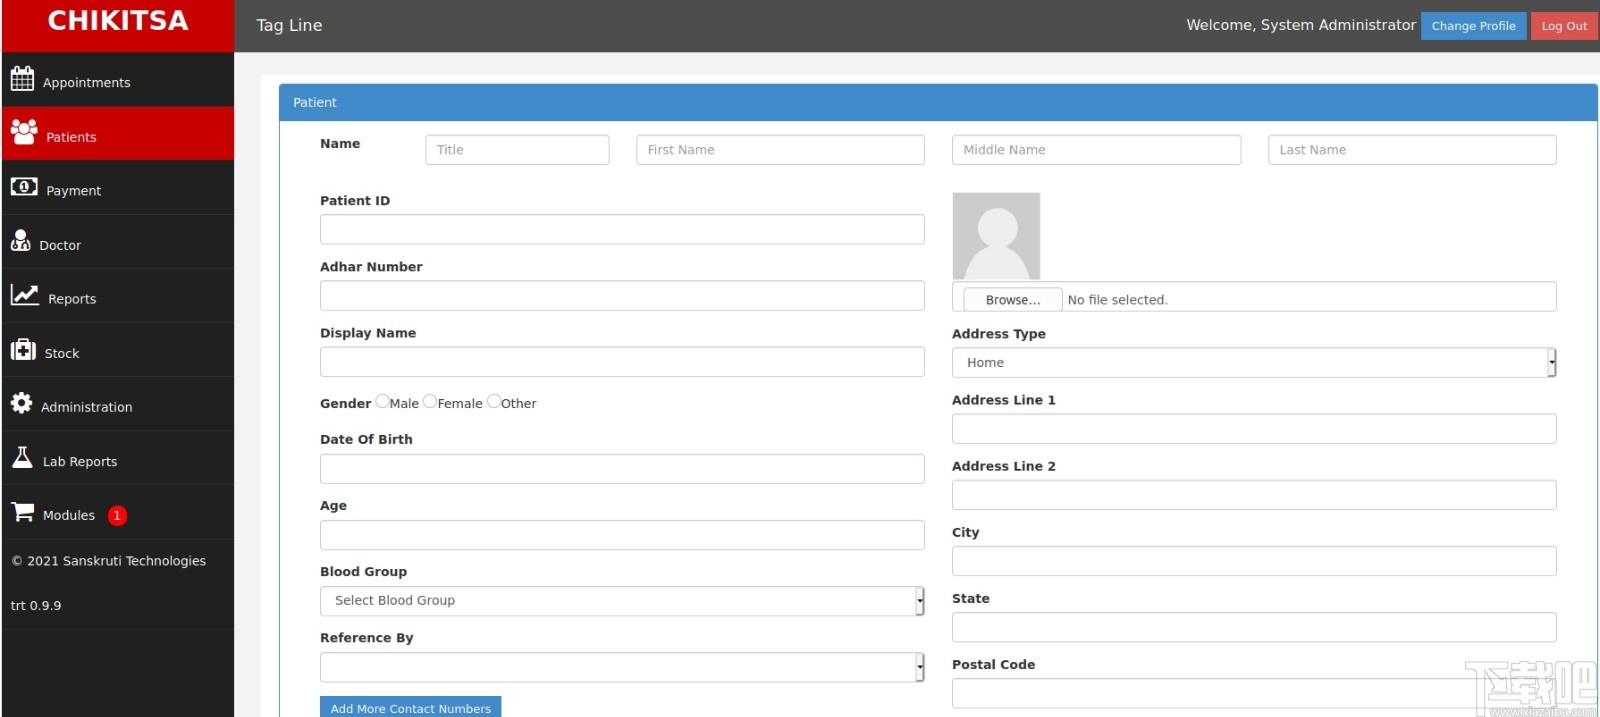Click the Date Of Birth field
Viewport: 1600px width, 717px height.
[x=622, y=468]
